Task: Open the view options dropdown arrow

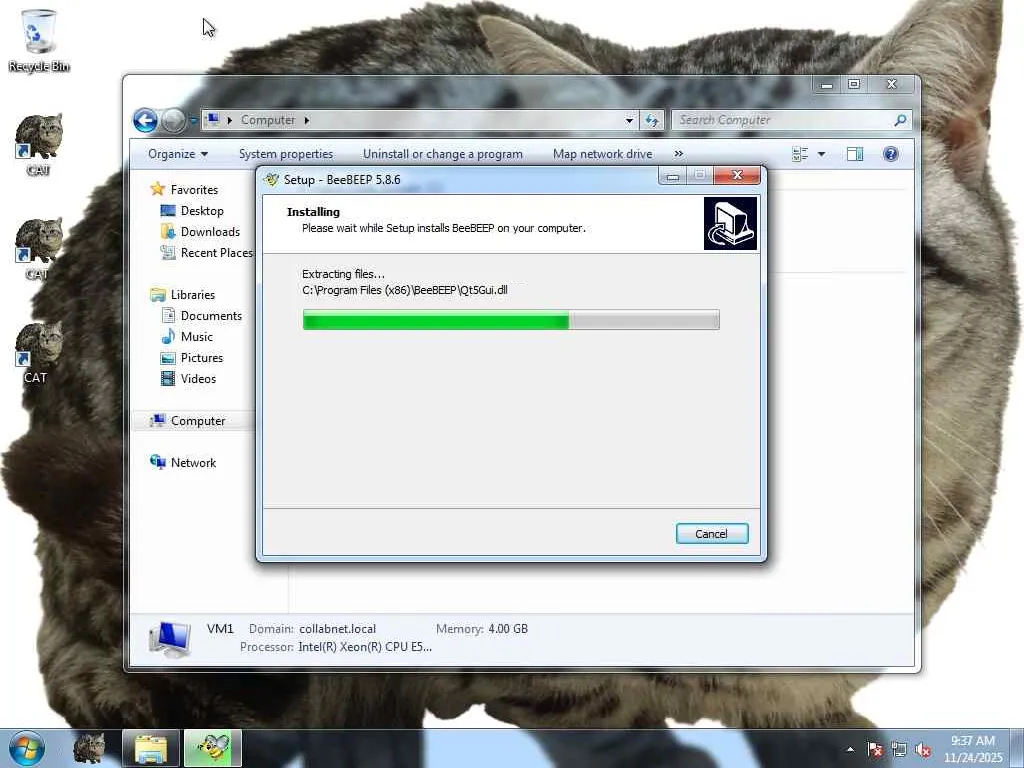Action: click(x=822, y=154)
